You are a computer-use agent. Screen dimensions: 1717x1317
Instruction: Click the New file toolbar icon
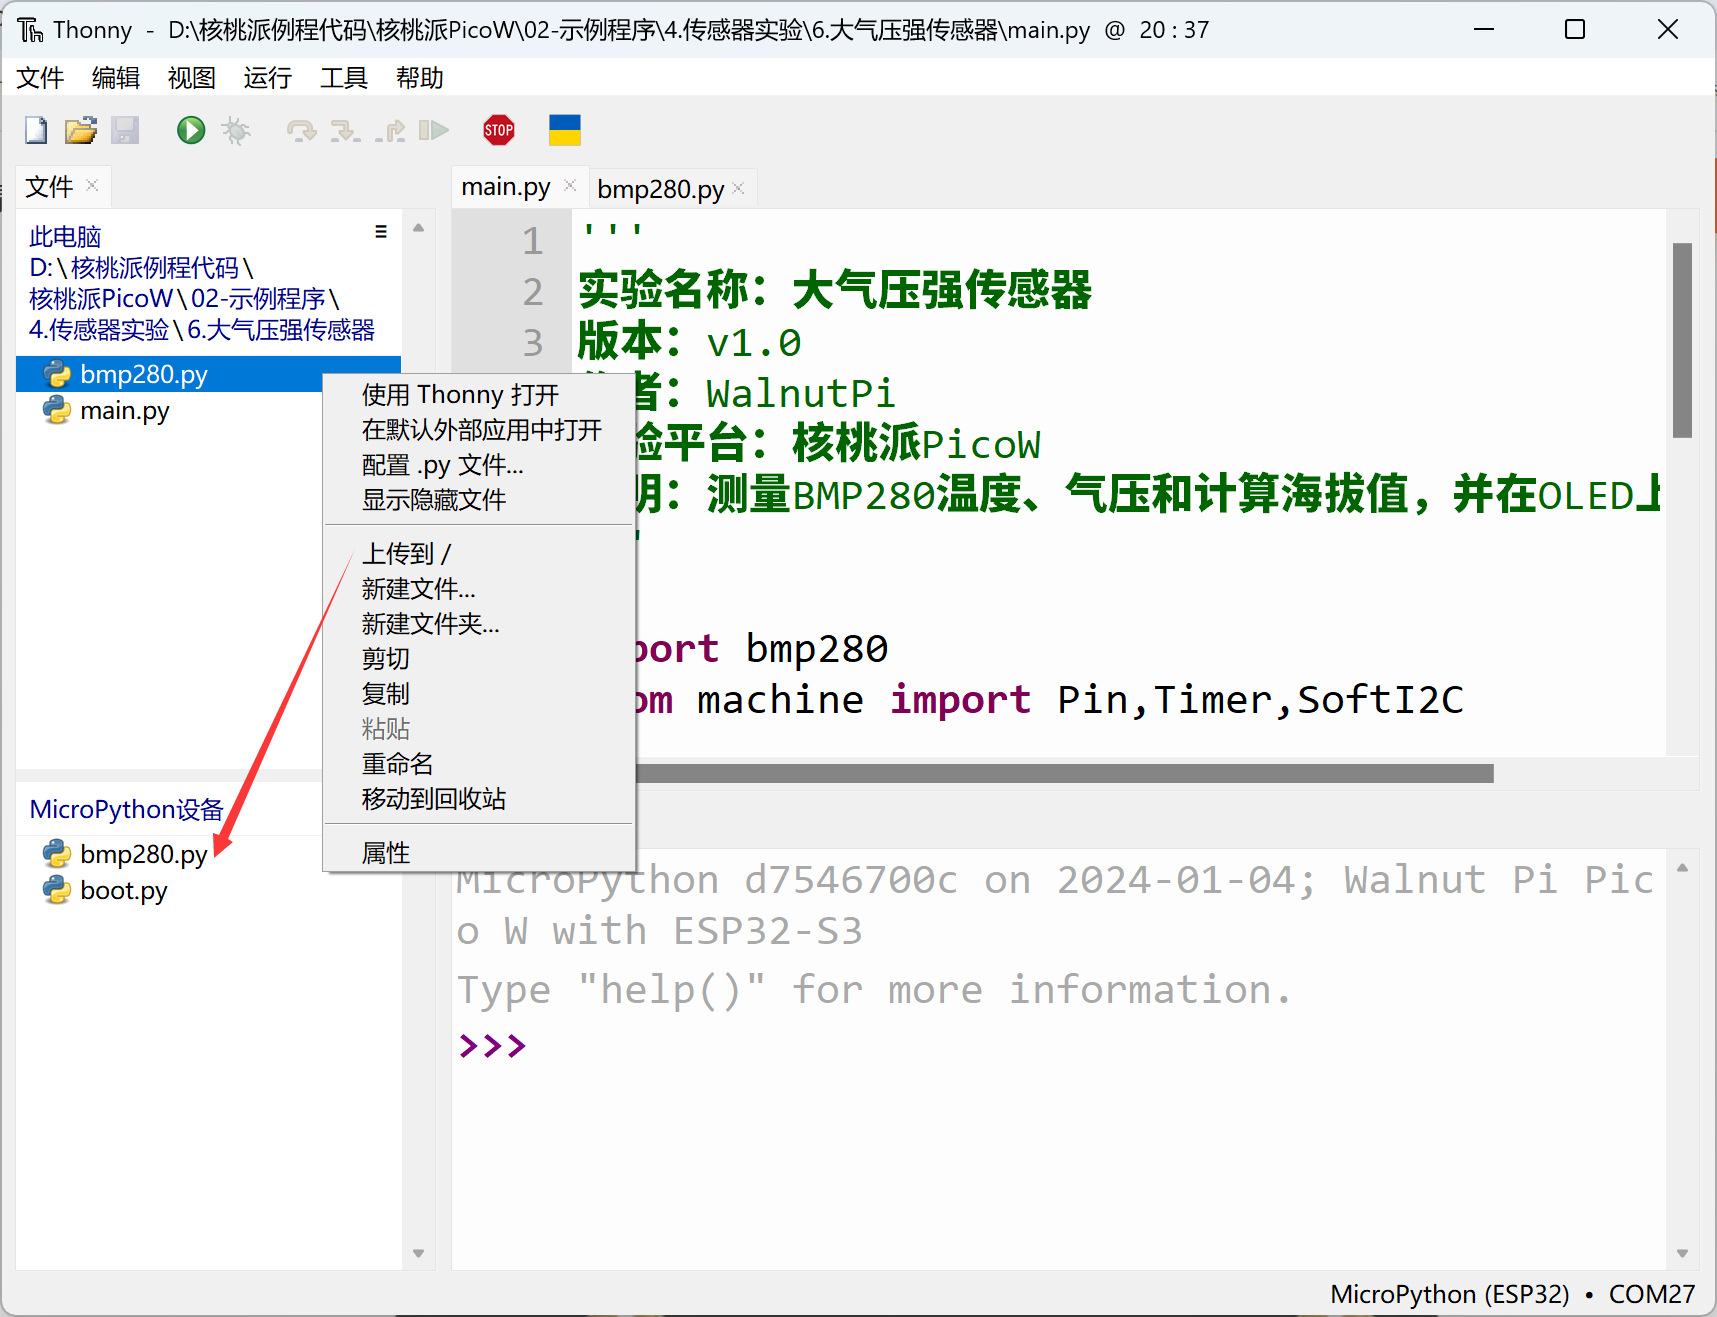click(x=36, y=130)
